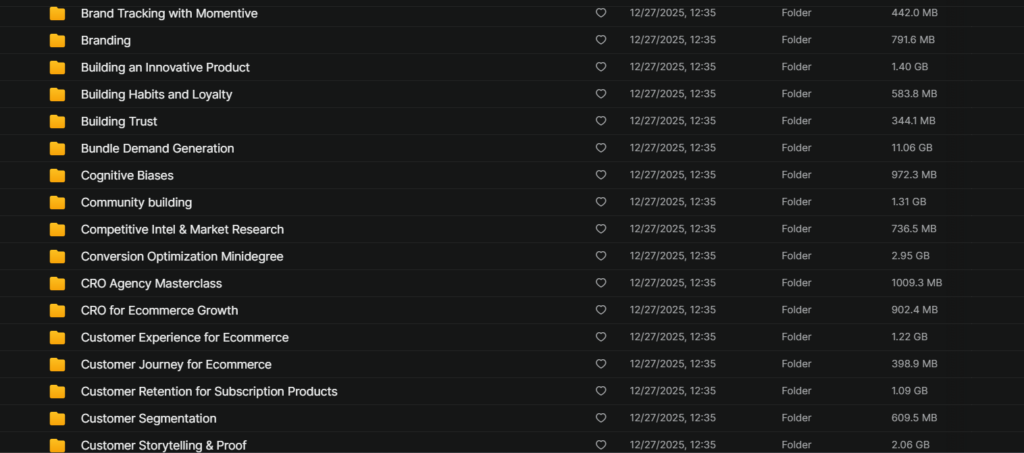1024x453 pixels.
Task: Click the Customer Segmentation folder icon
Action: click(57, 419)
